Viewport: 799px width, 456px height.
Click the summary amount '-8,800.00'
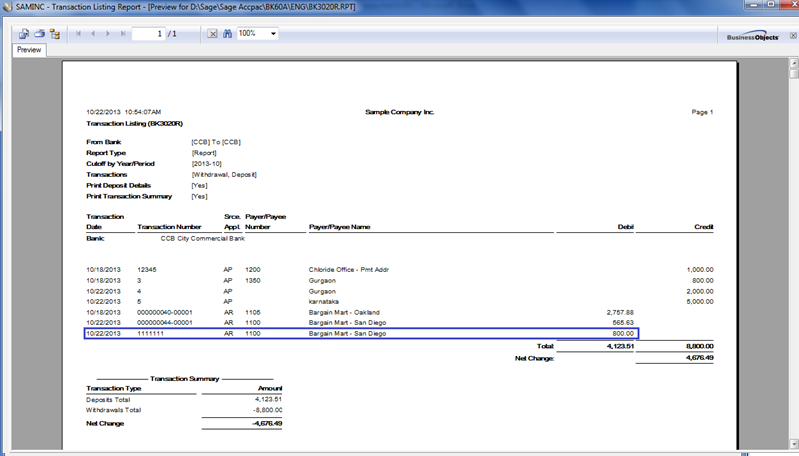[x=268, y=410]
